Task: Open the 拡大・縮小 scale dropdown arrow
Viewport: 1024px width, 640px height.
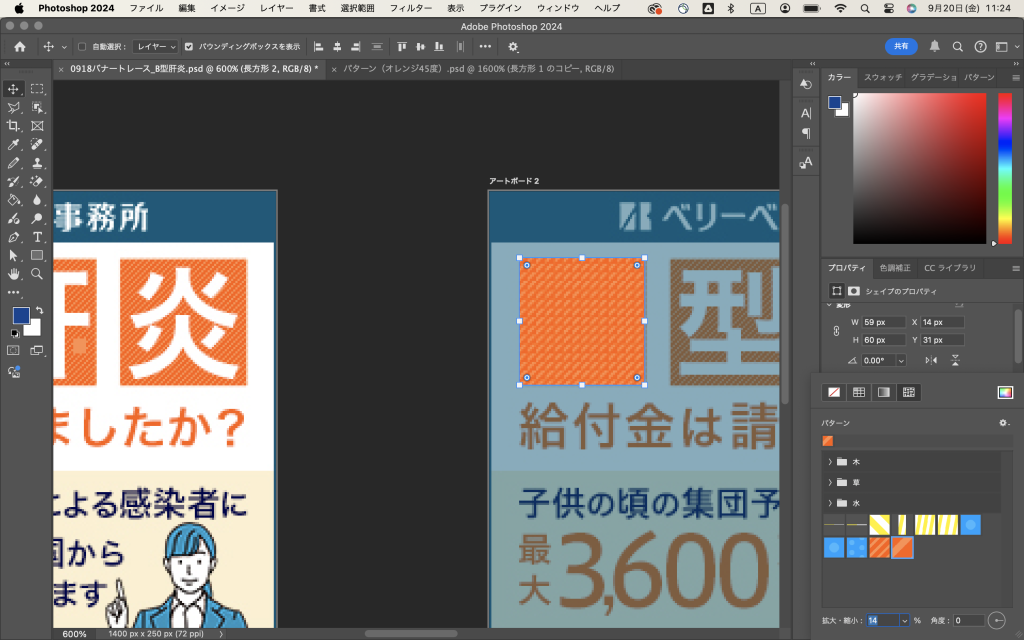Action: click(x=904, y=621)
